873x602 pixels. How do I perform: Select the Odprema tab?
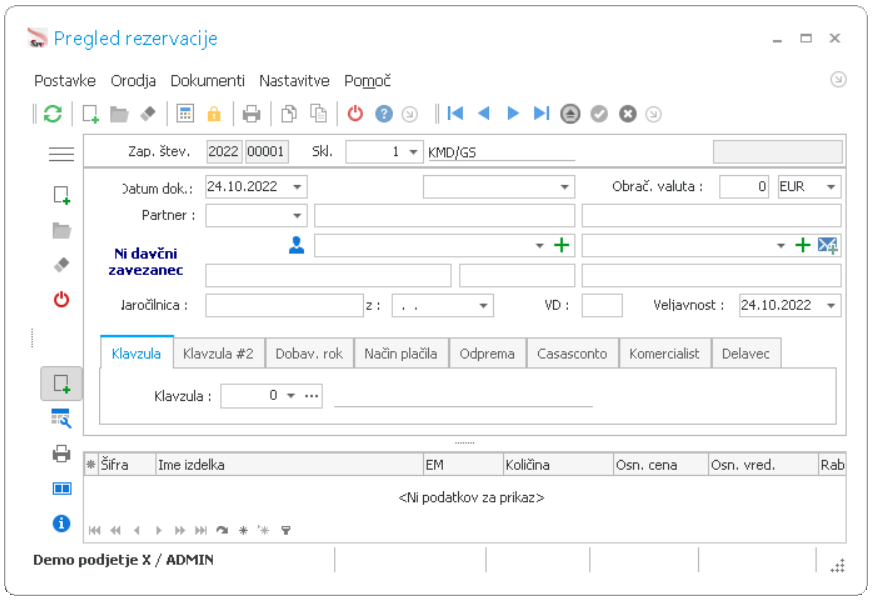(x=487, y=354)
